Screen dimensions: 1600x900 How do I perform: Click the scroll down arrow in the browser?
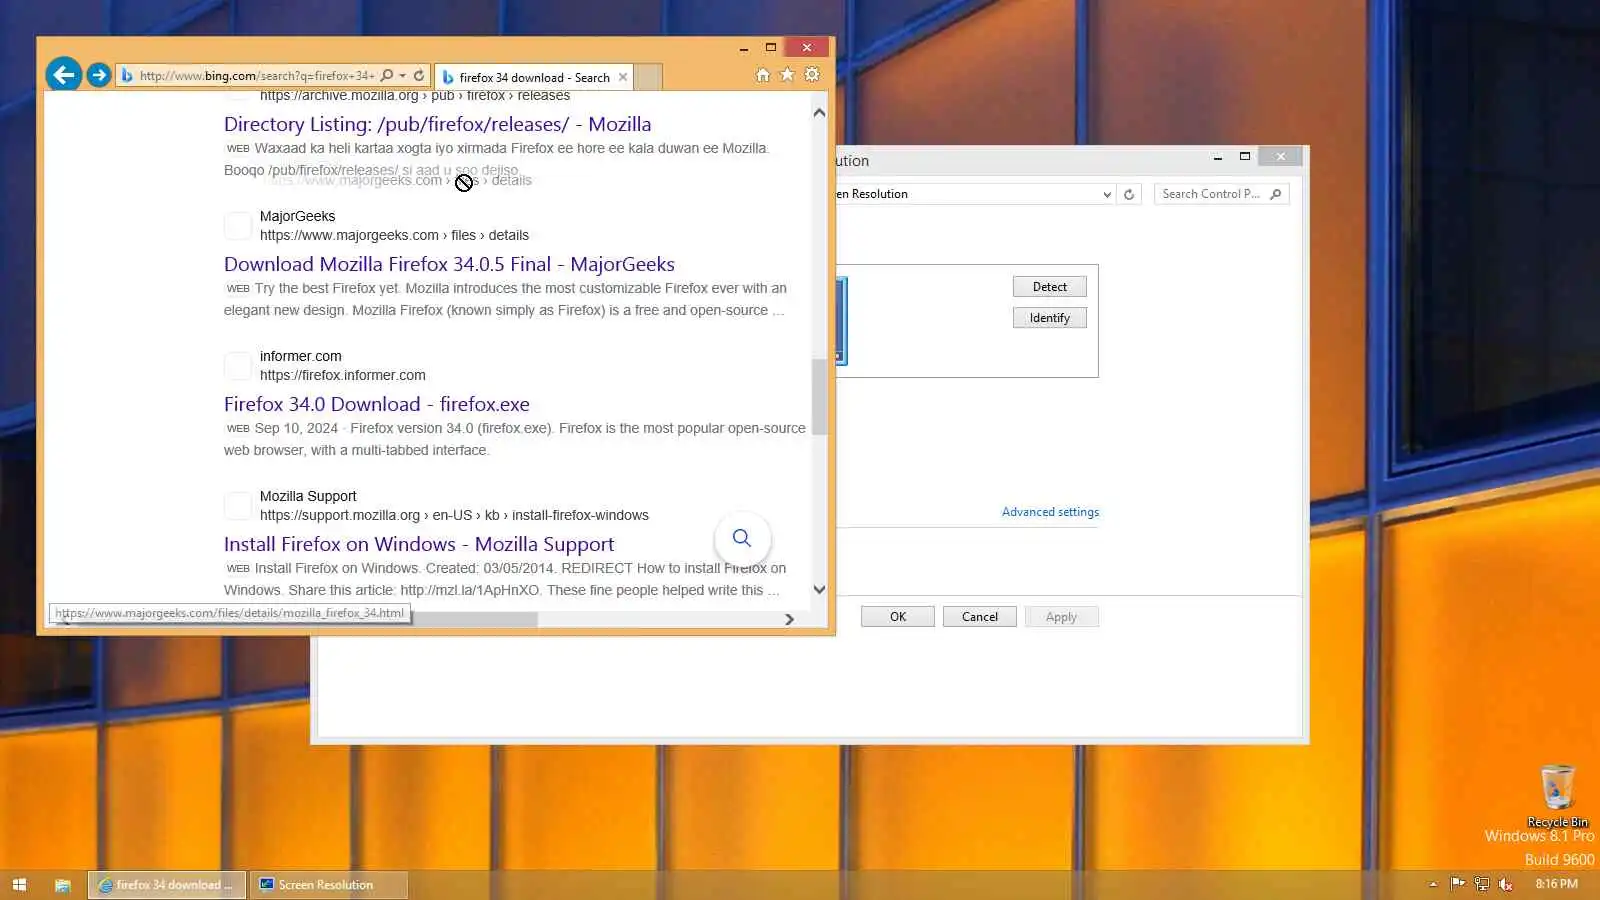tap(819, 589)
